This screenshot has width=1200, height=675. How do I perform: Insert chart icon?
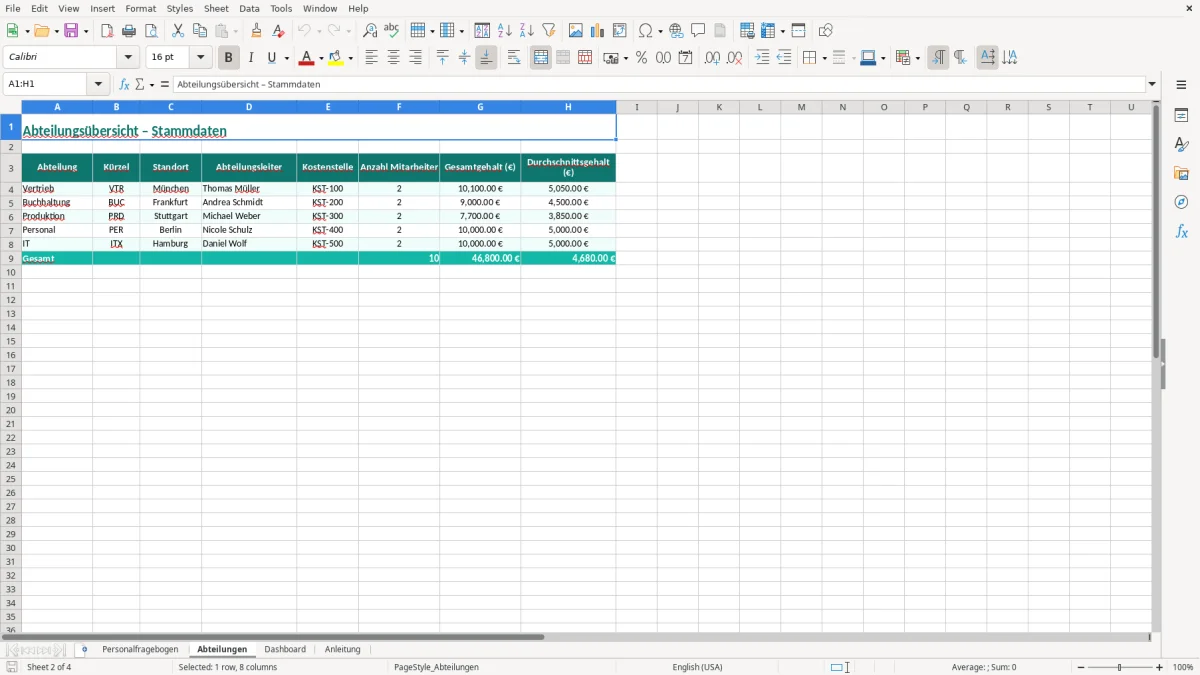tap(598, 31)
